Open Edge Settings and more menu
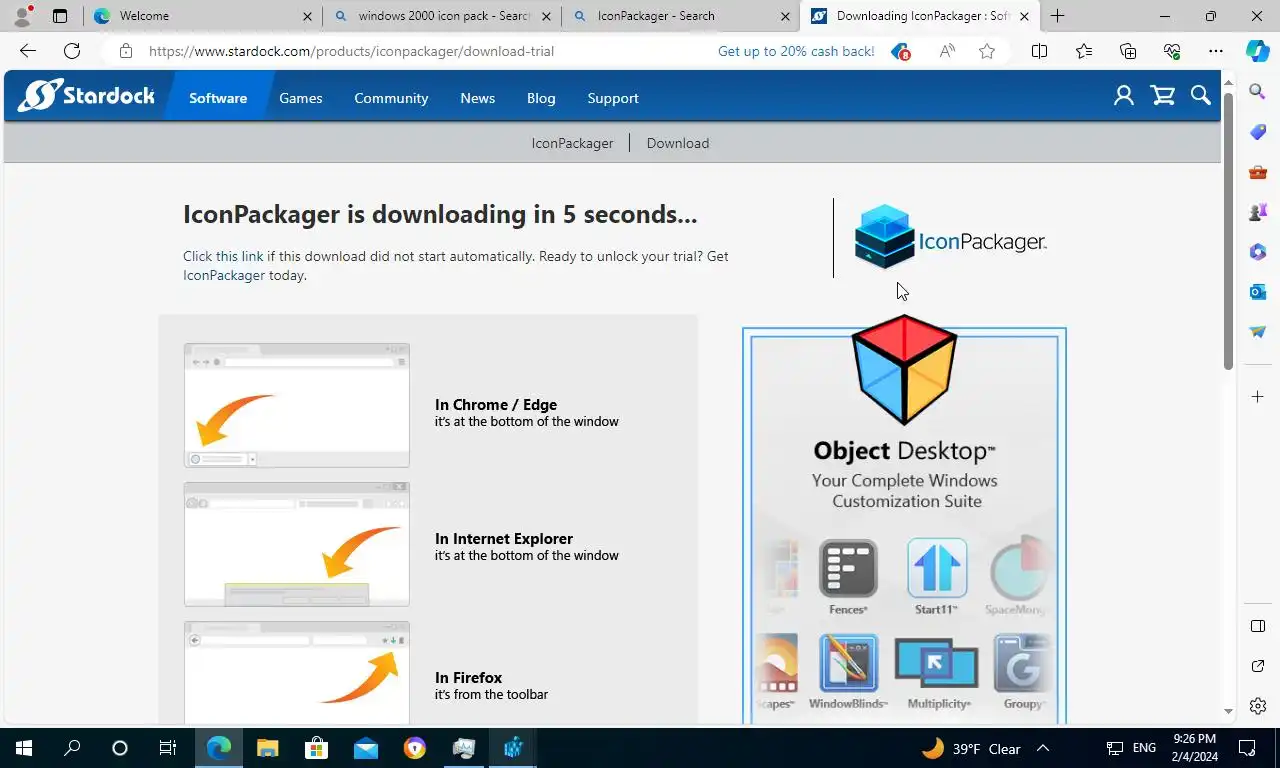Screen dimensions: 1280x768 pyautogui.click(x=1215, y=51)
